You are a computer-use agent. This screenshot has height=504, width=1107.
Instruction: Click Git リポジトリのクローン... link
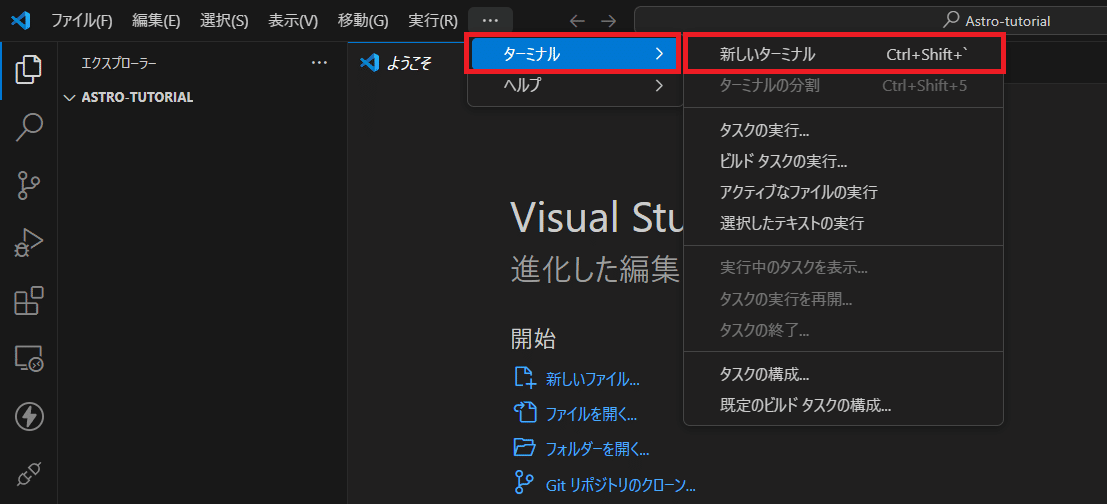click(621, 485)
